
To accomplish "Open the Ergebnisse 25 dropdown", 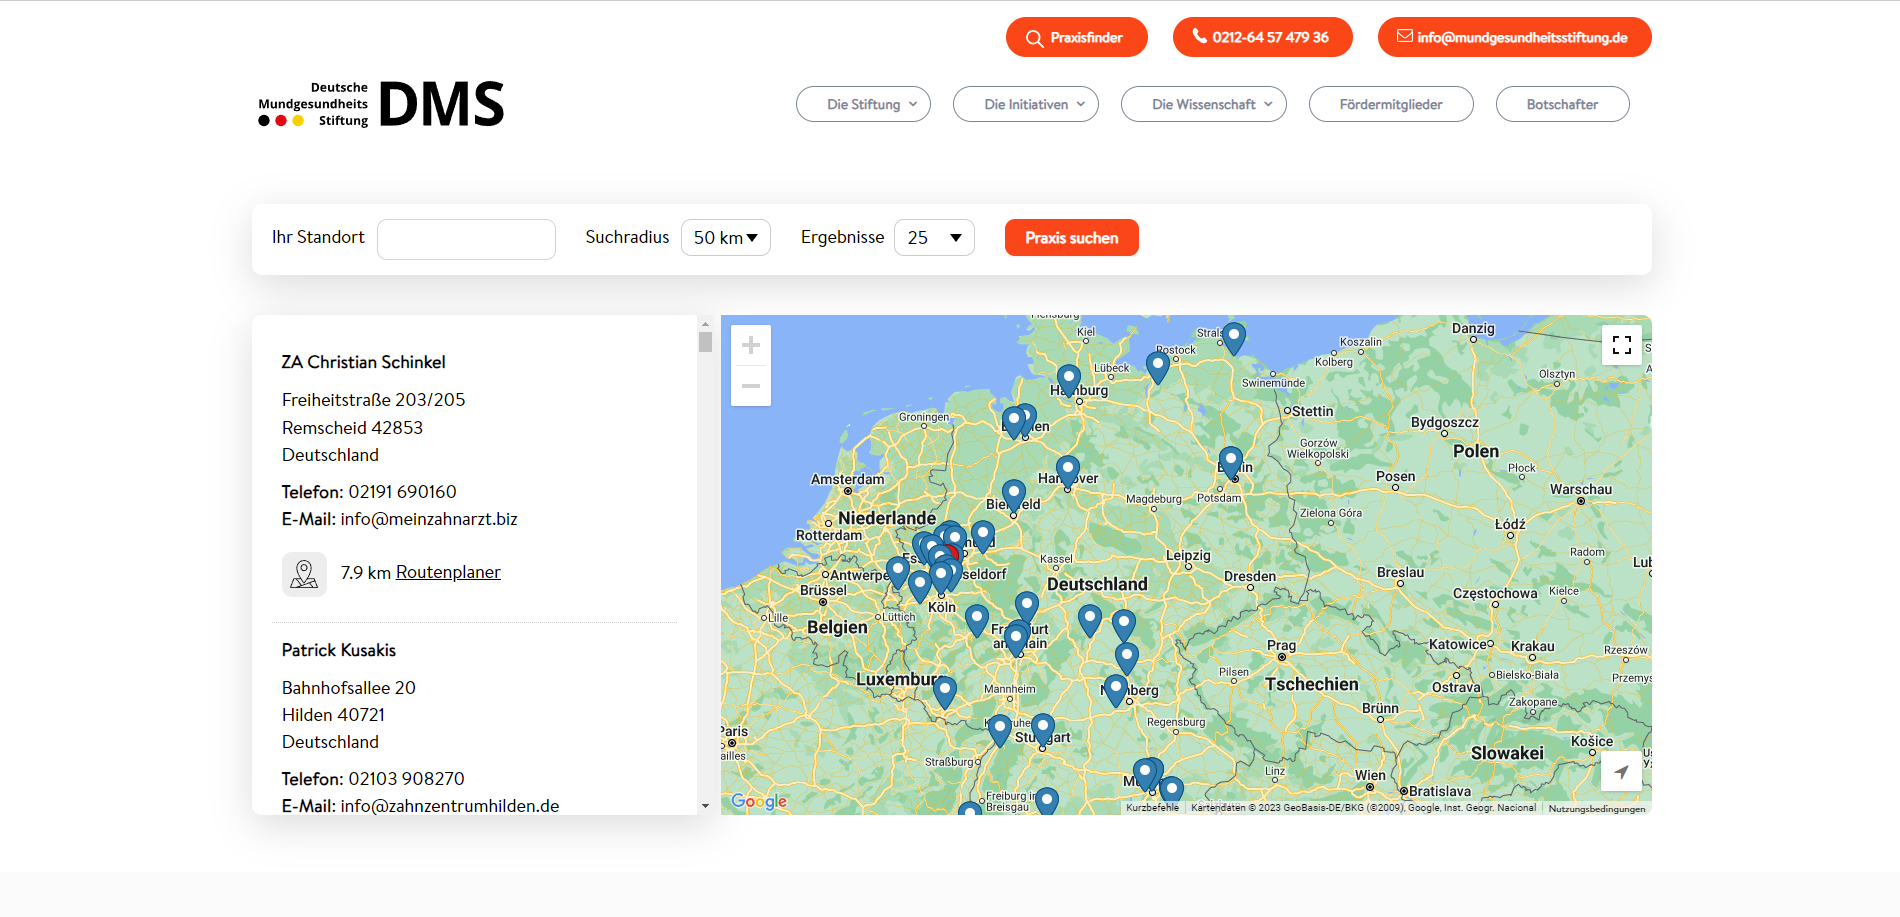I will click(934, 238).
